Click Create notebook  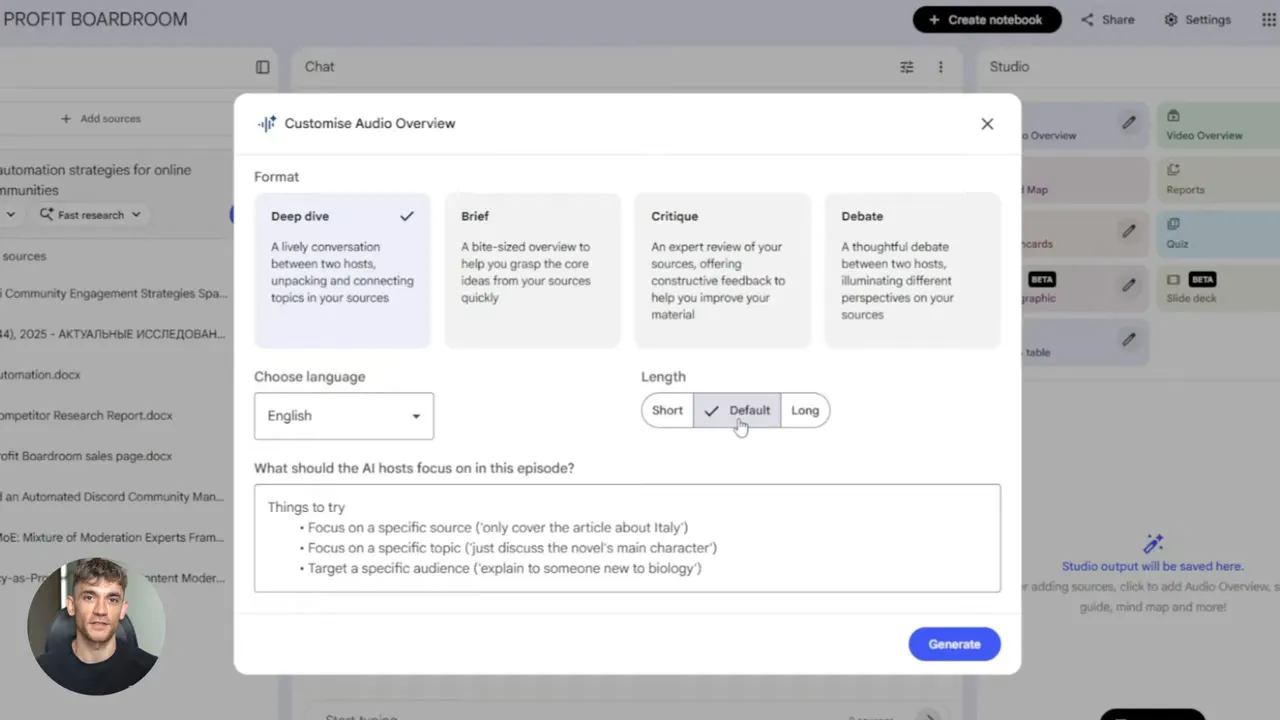click(x=986, y=20)
